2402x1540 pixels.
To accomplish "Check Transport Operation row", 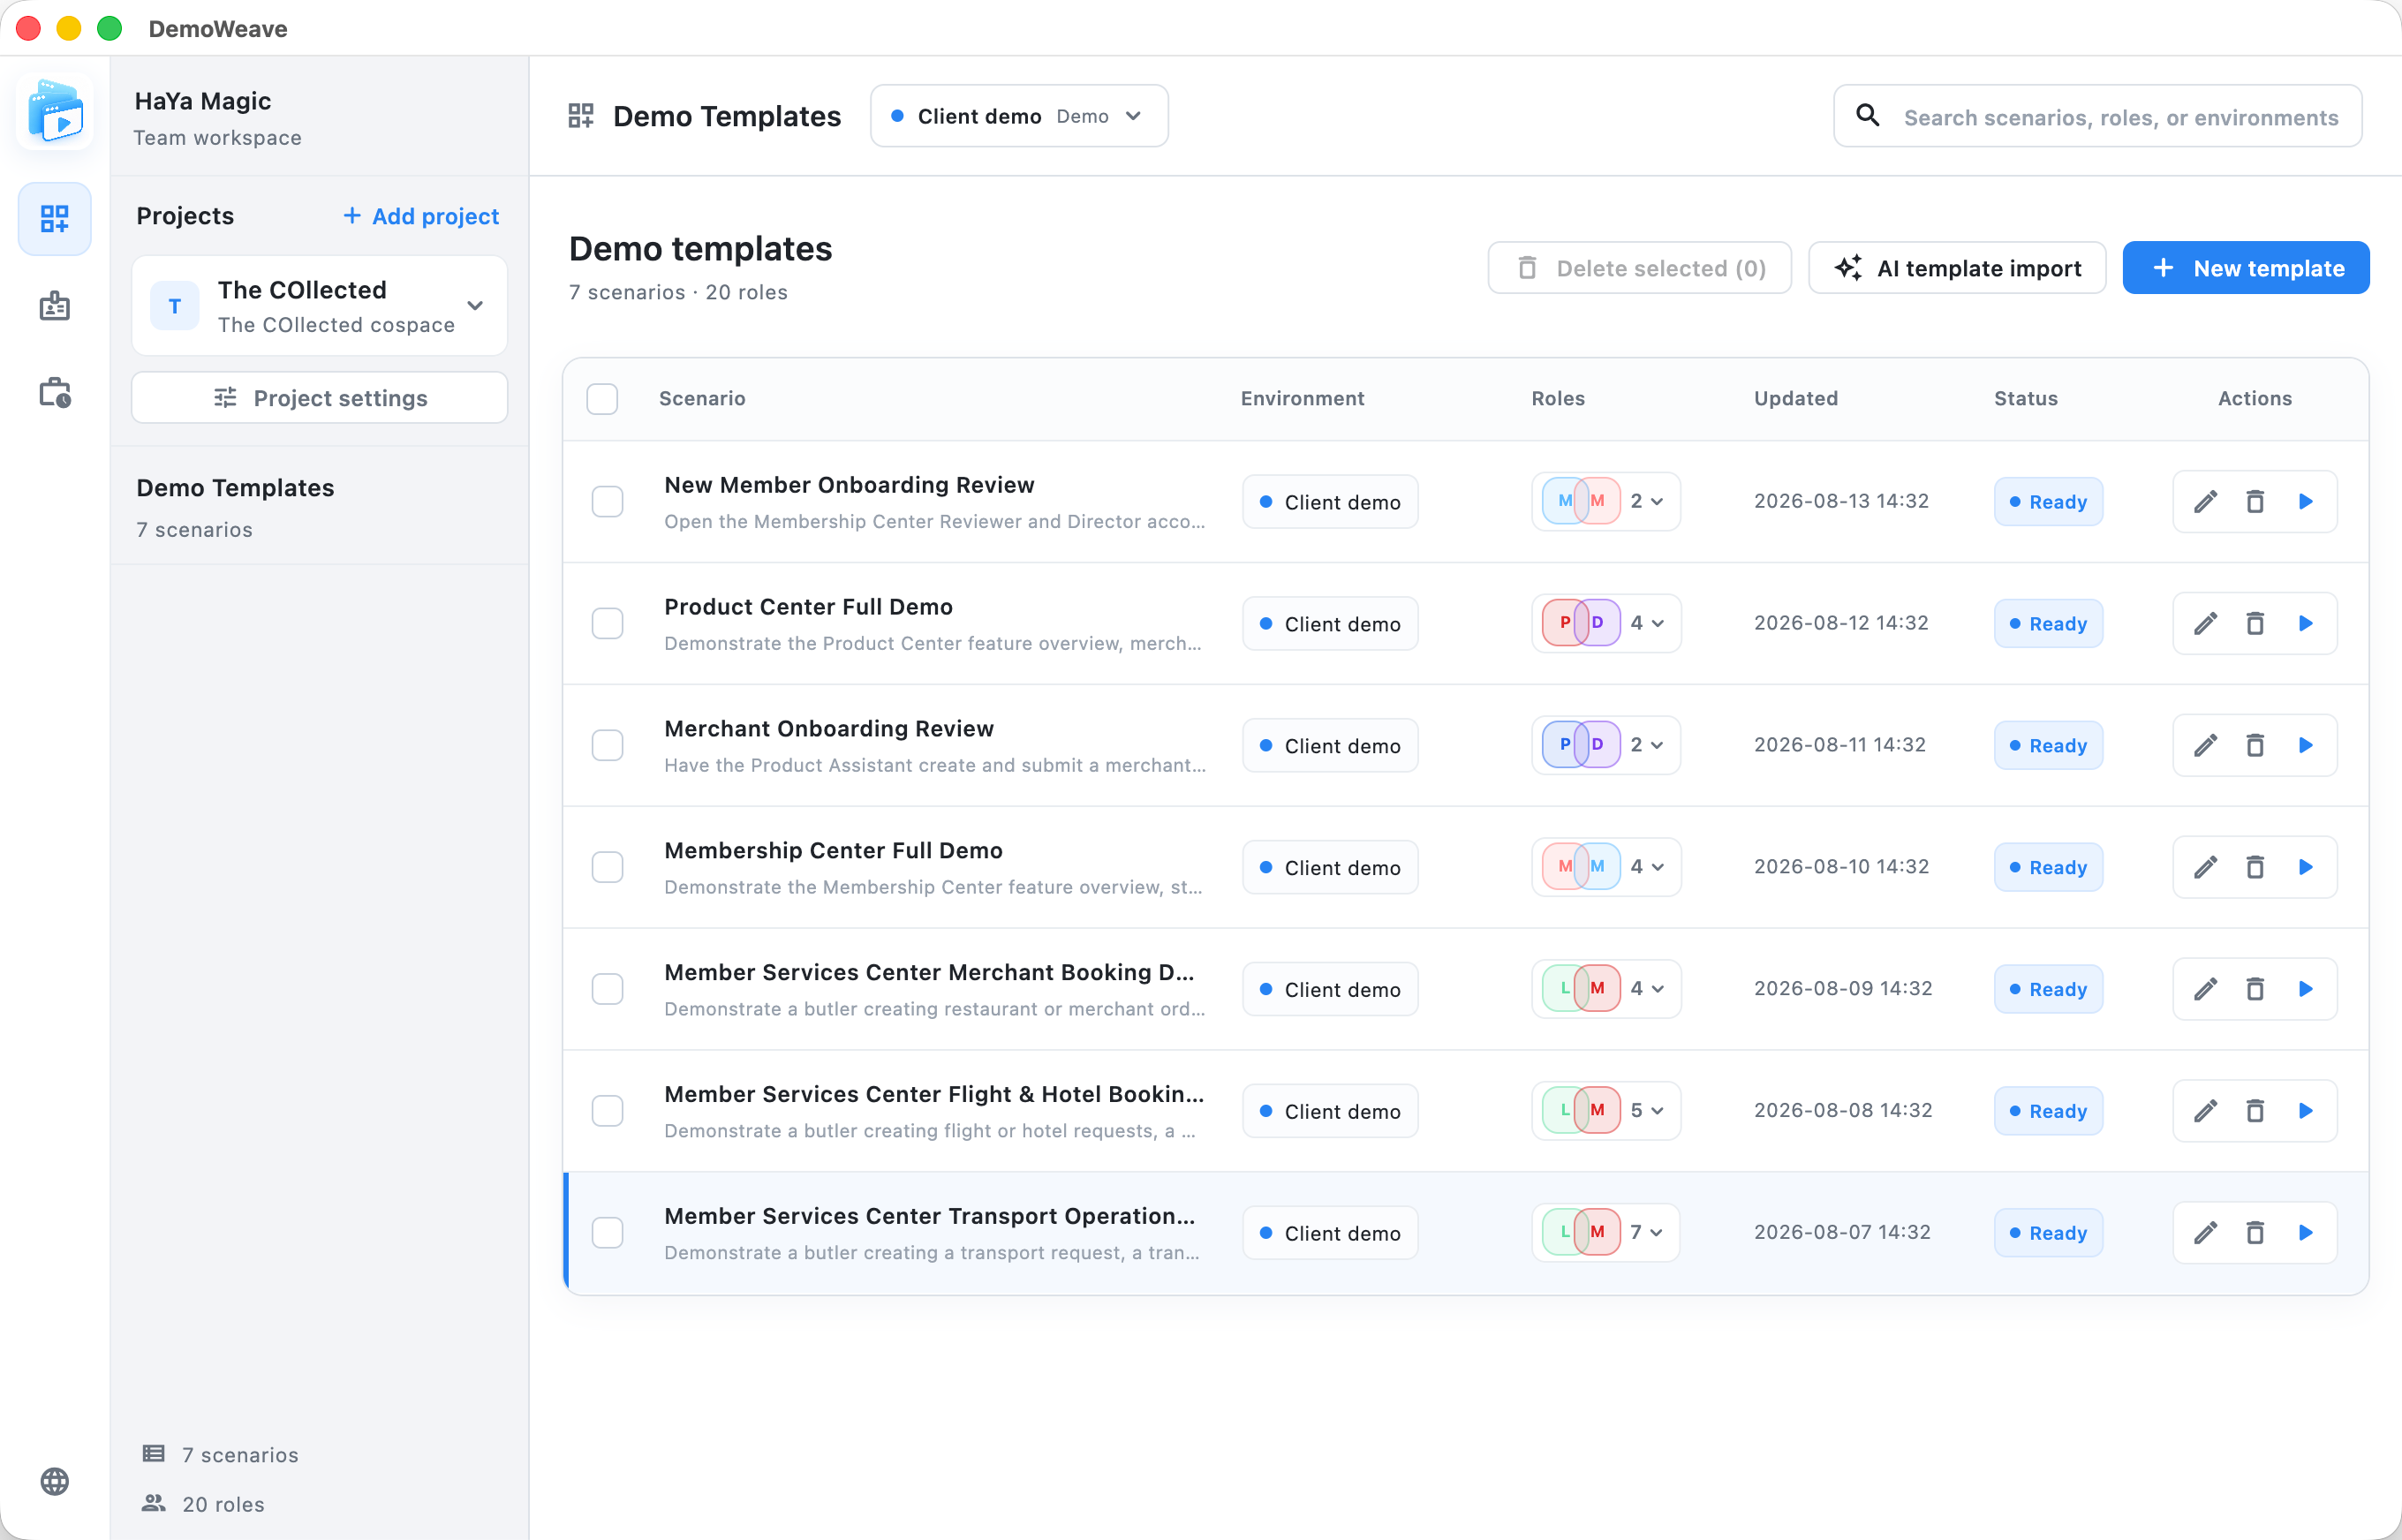I will pos(607,1234).
